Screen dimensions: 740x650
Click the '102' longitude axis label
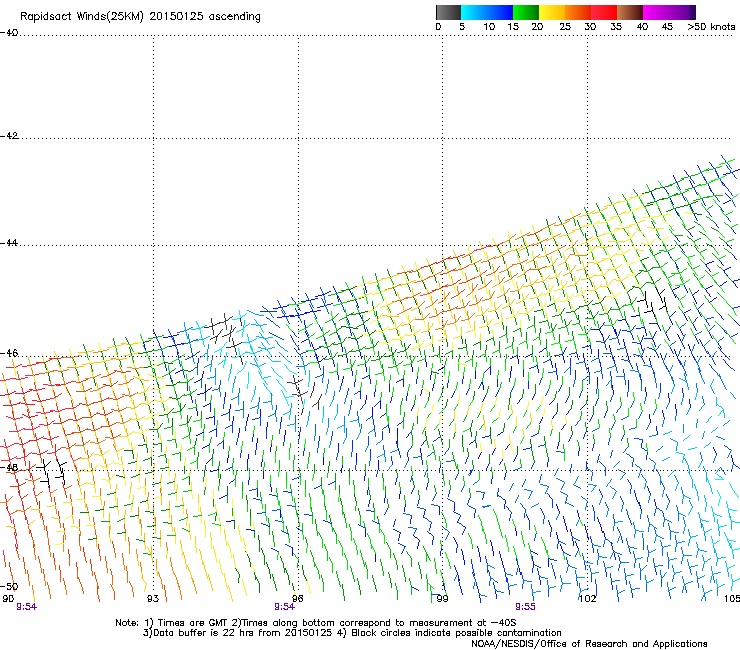click(x=588, y=599)
